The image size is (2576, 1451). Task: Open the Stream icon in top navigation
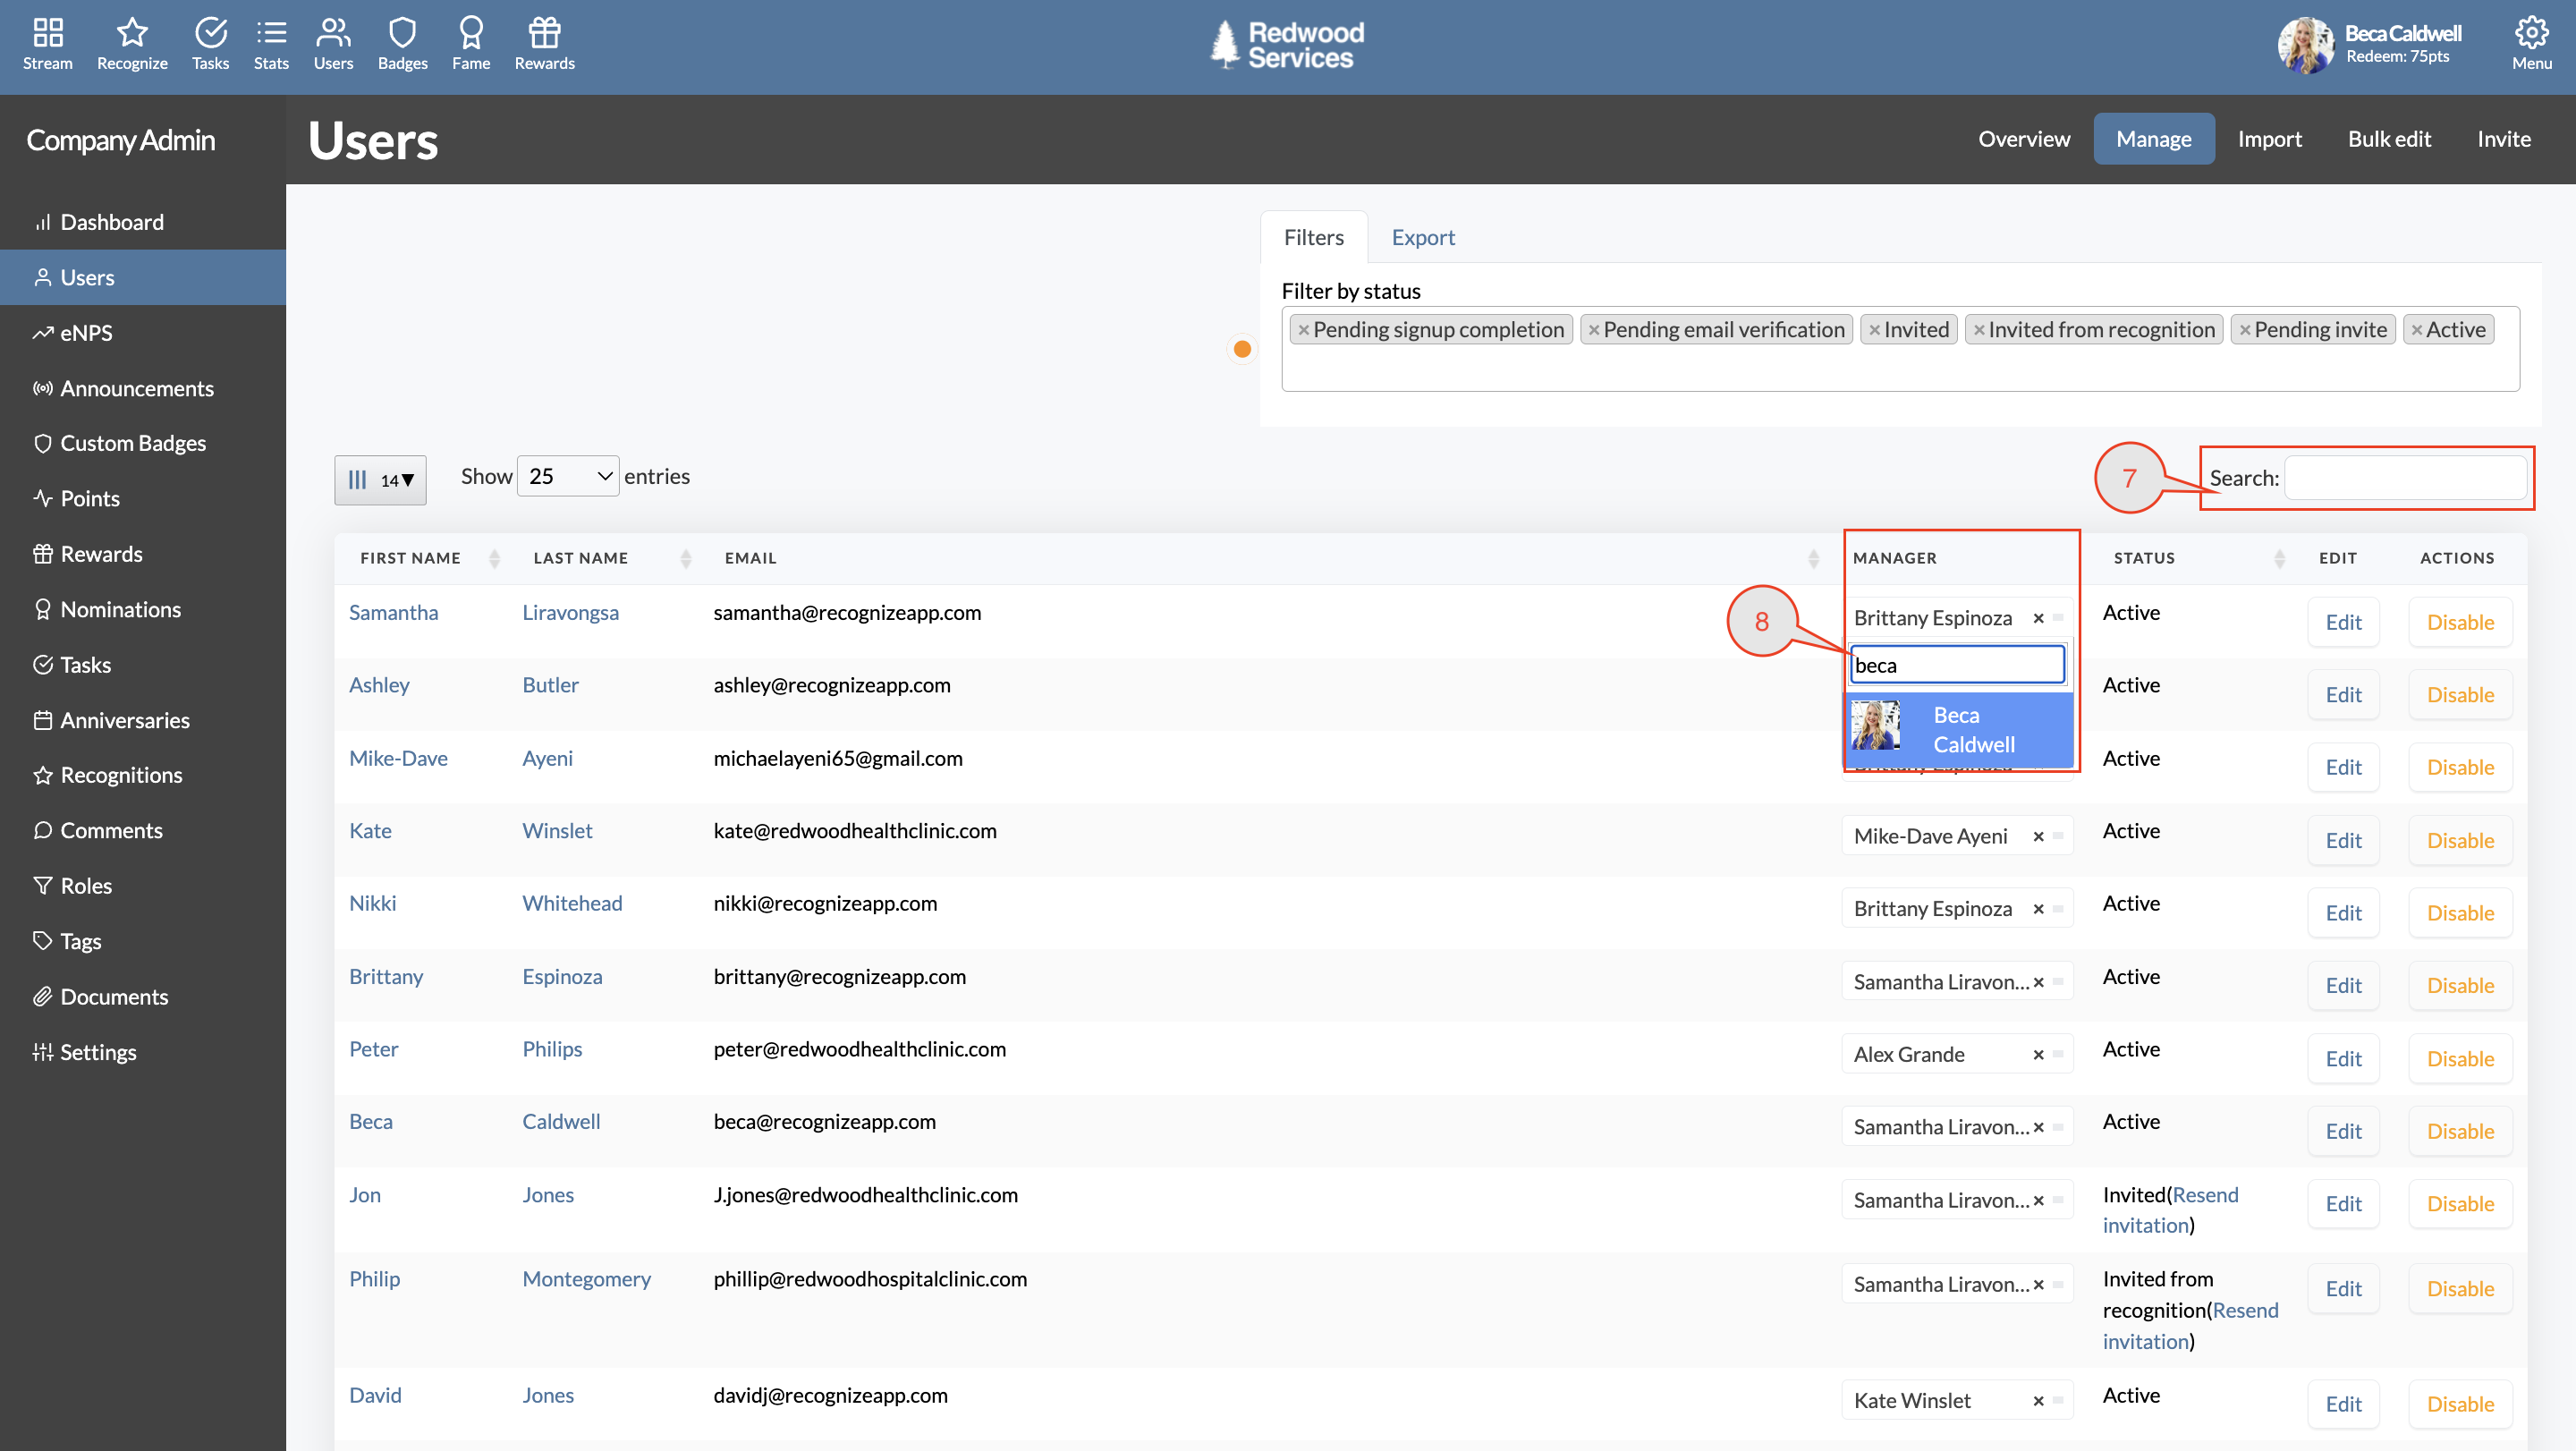tap(48, 44)
